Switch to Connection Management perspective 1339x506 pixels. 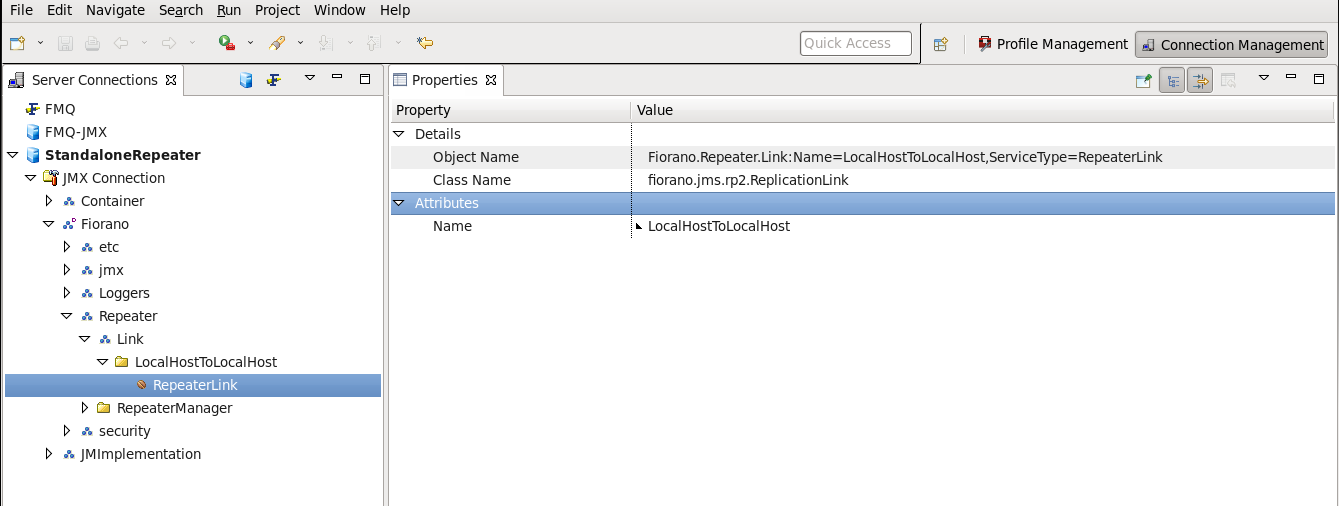[x=1232, y=45]
